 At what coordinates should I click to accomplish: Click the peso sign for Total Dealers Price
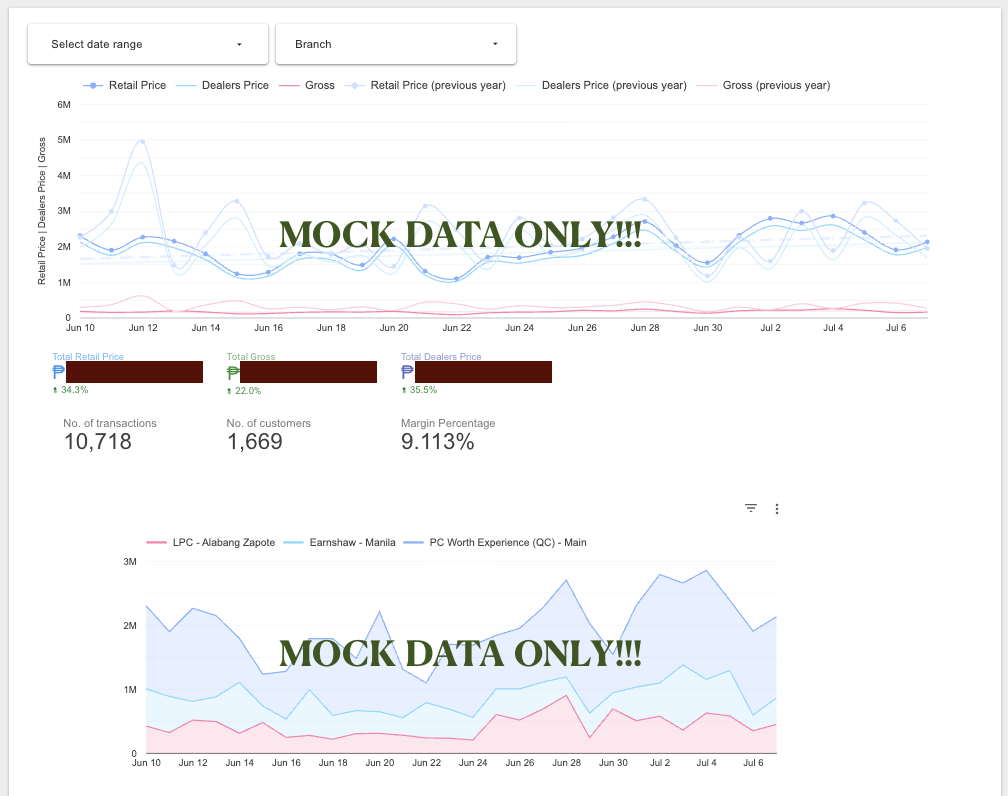coord(408,372)
